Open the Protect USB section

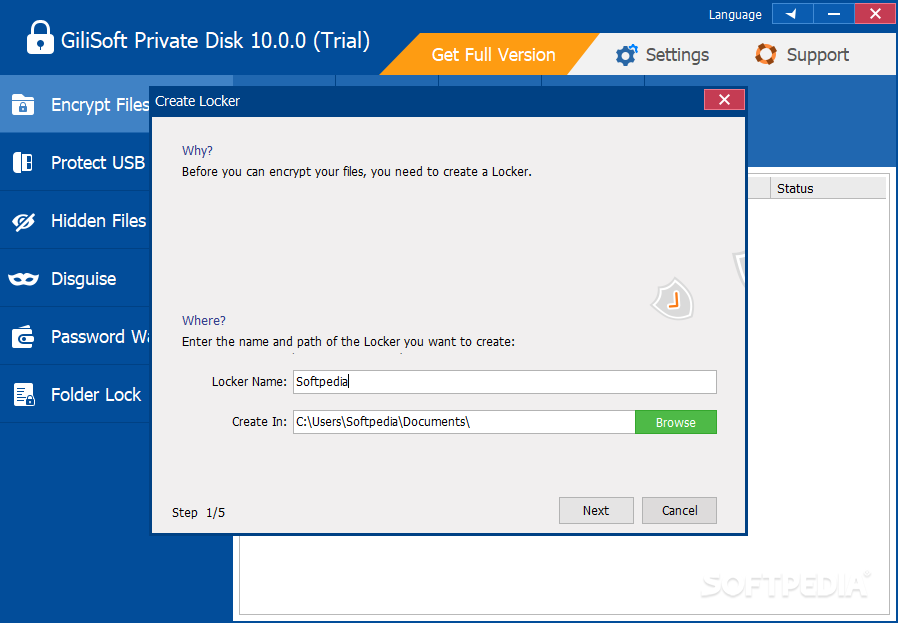(76, 163)
